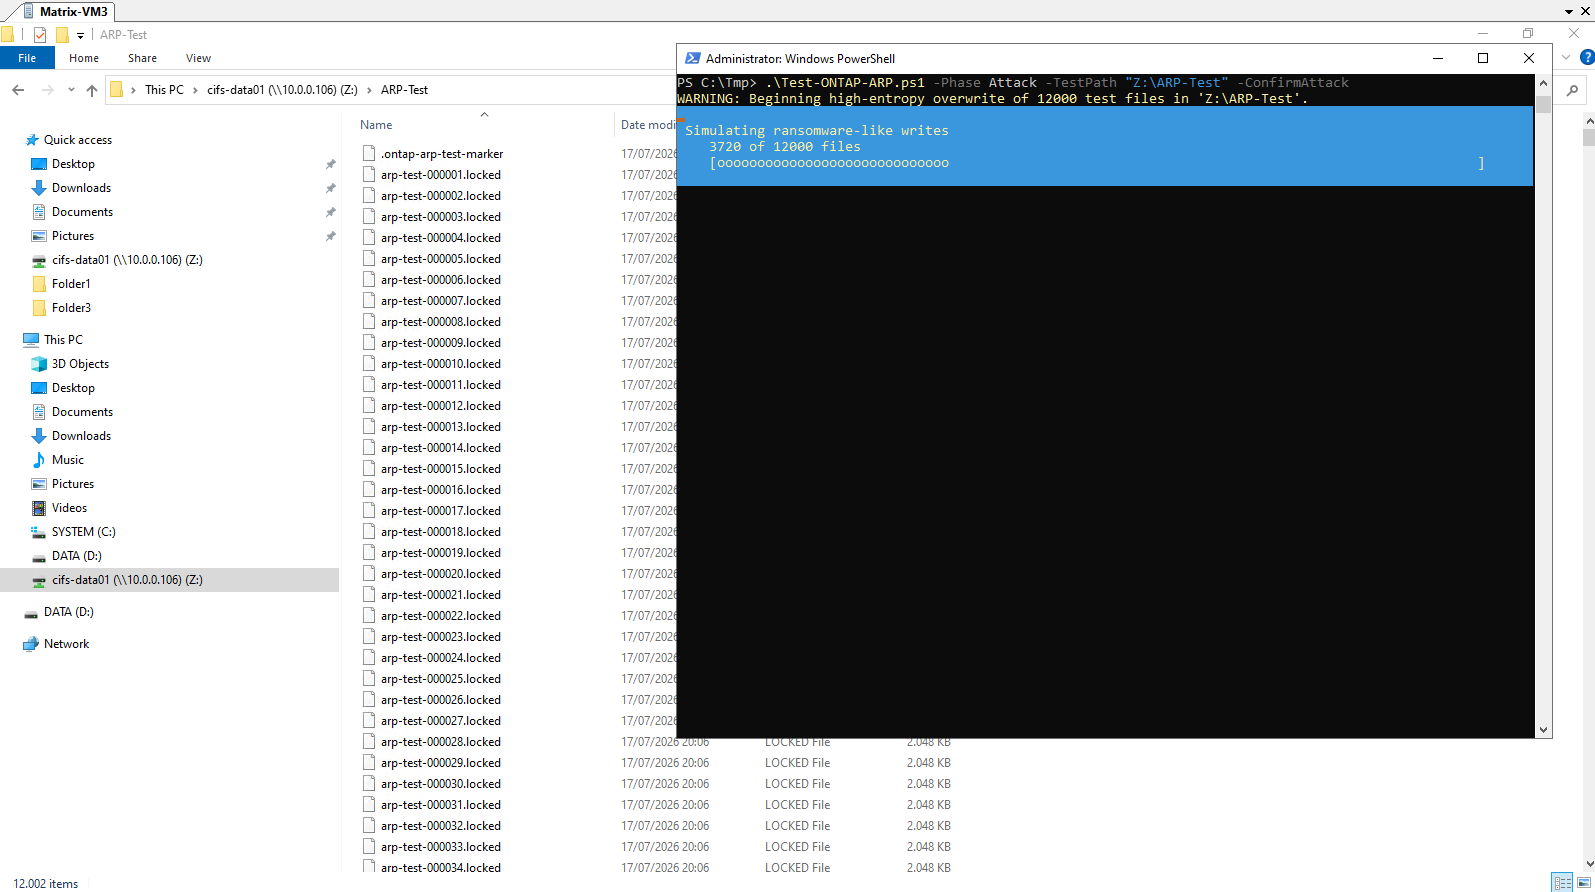Open Downloads under Quick access

(81, 188)
